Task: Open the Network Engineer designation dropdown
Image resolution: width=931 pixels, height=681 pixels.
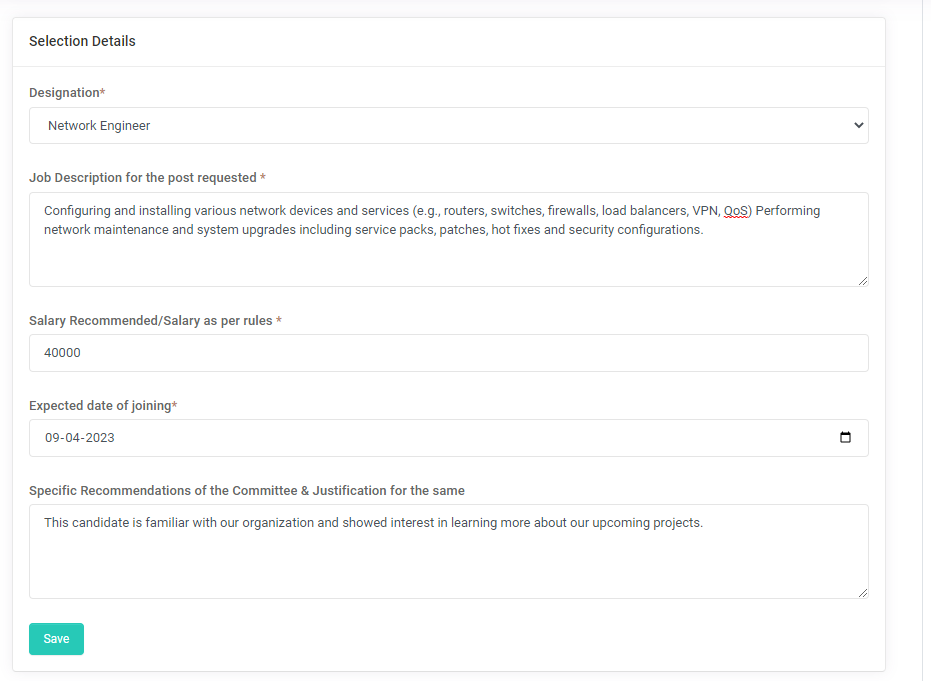Action: [x=448, y=126]
